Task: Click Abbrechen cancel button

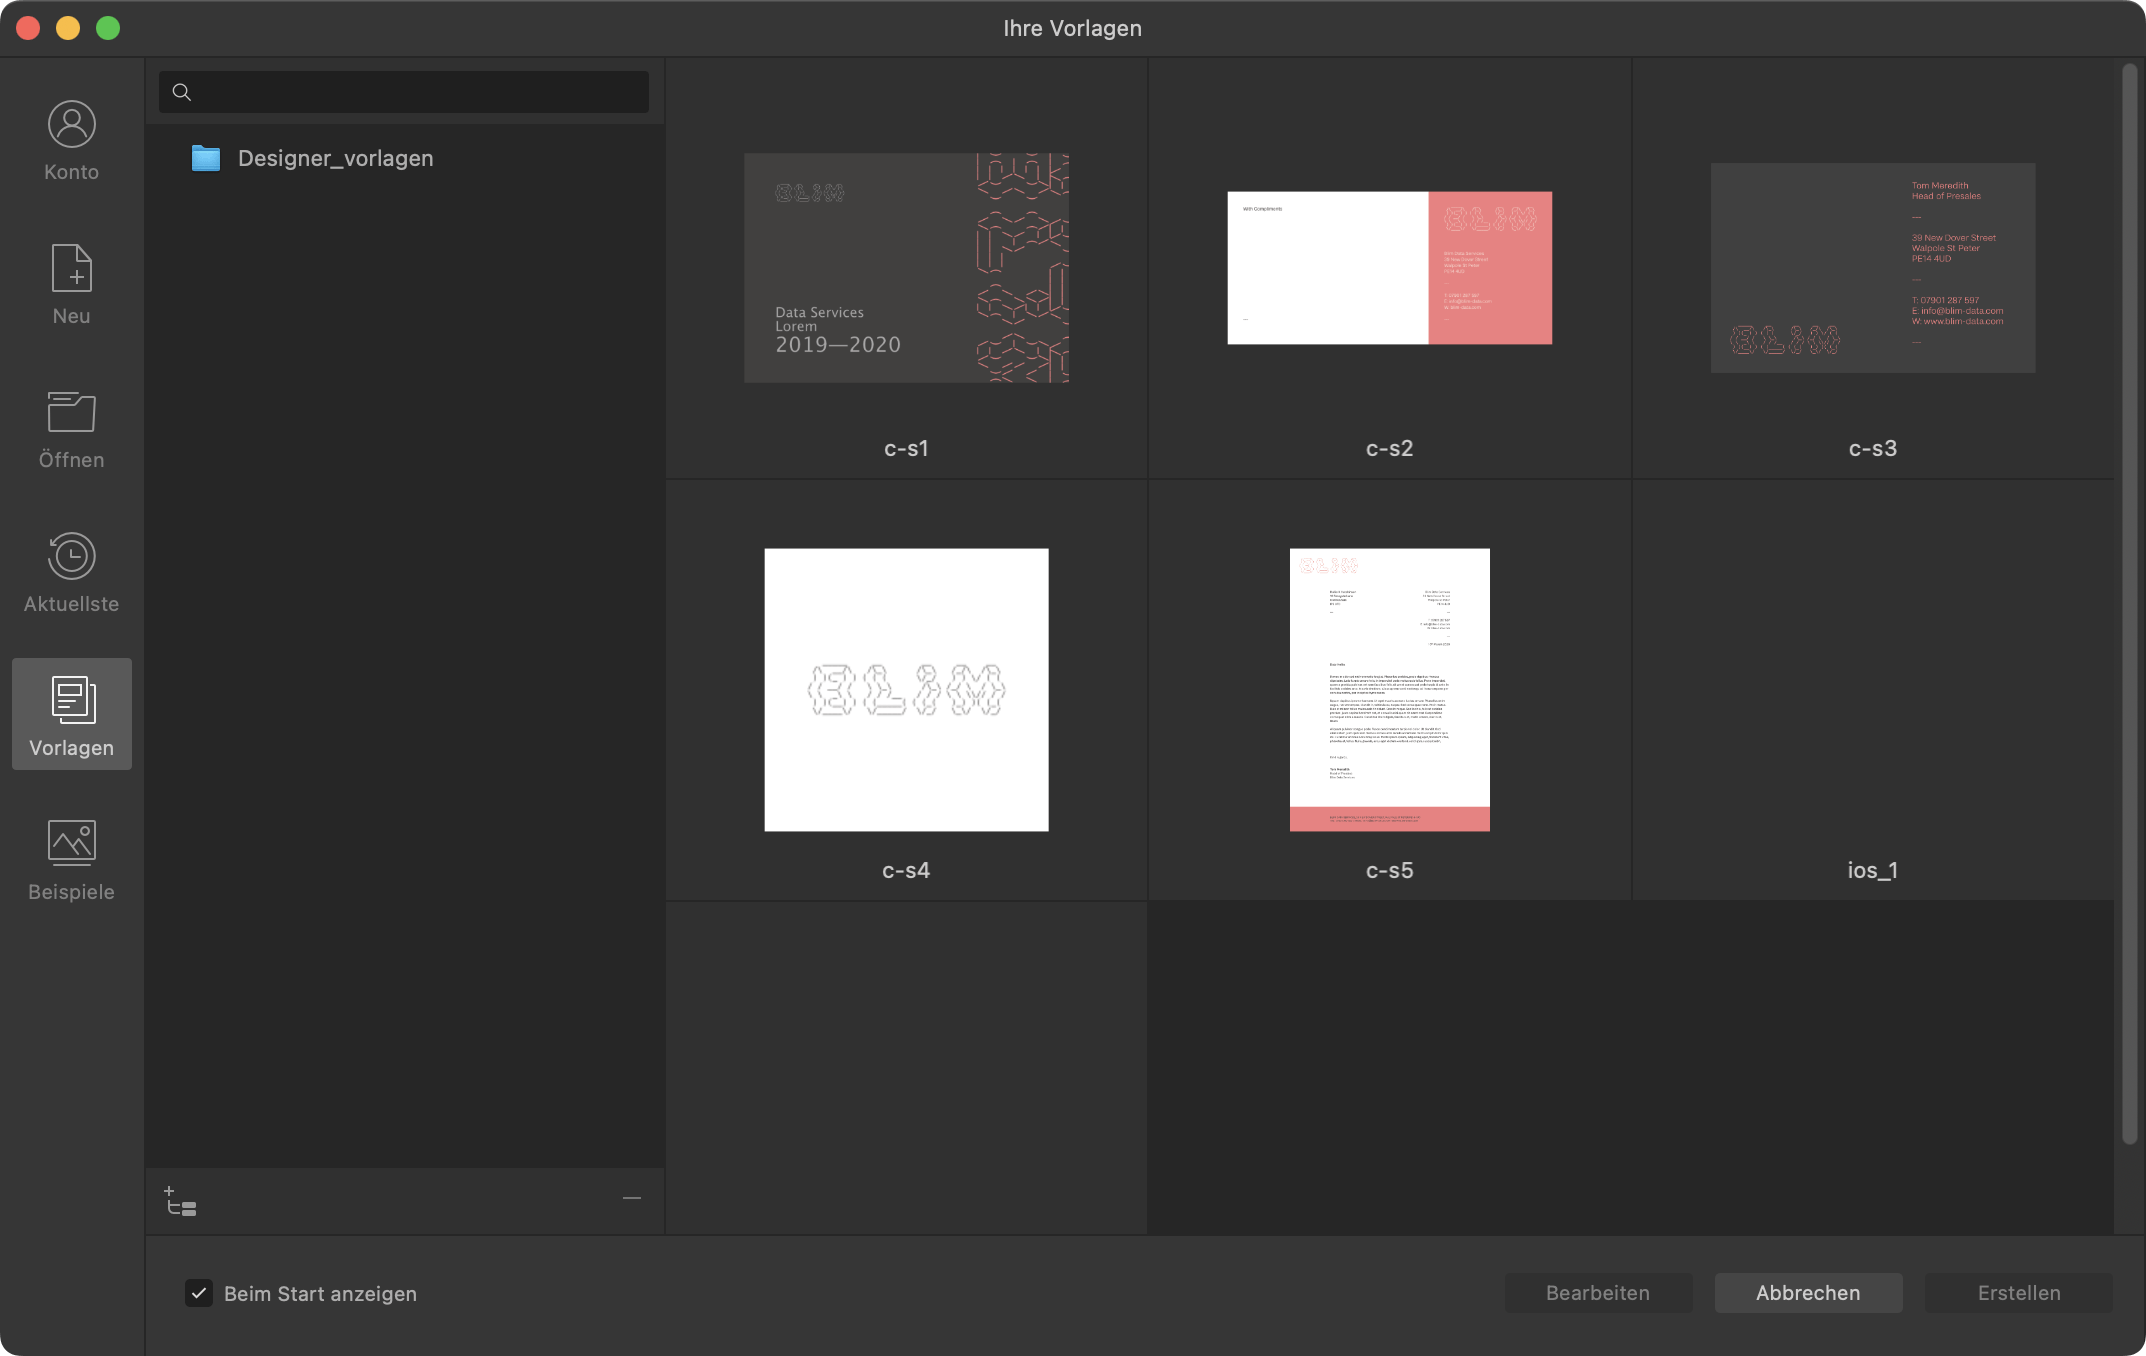Action: (1807, 1294)
